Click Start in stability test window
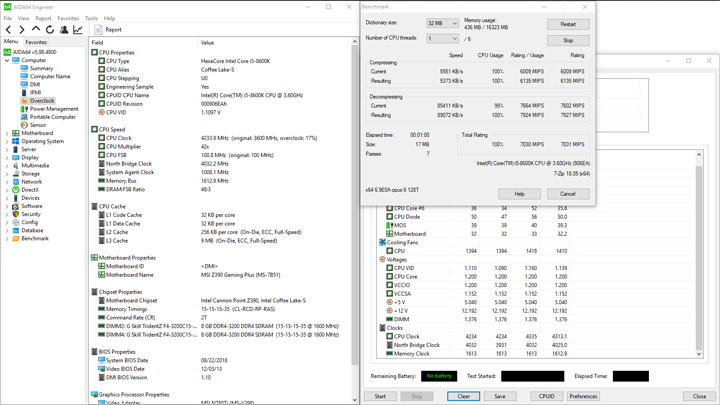720x405 pixels. pyautogui.click(x=380, y=396)
